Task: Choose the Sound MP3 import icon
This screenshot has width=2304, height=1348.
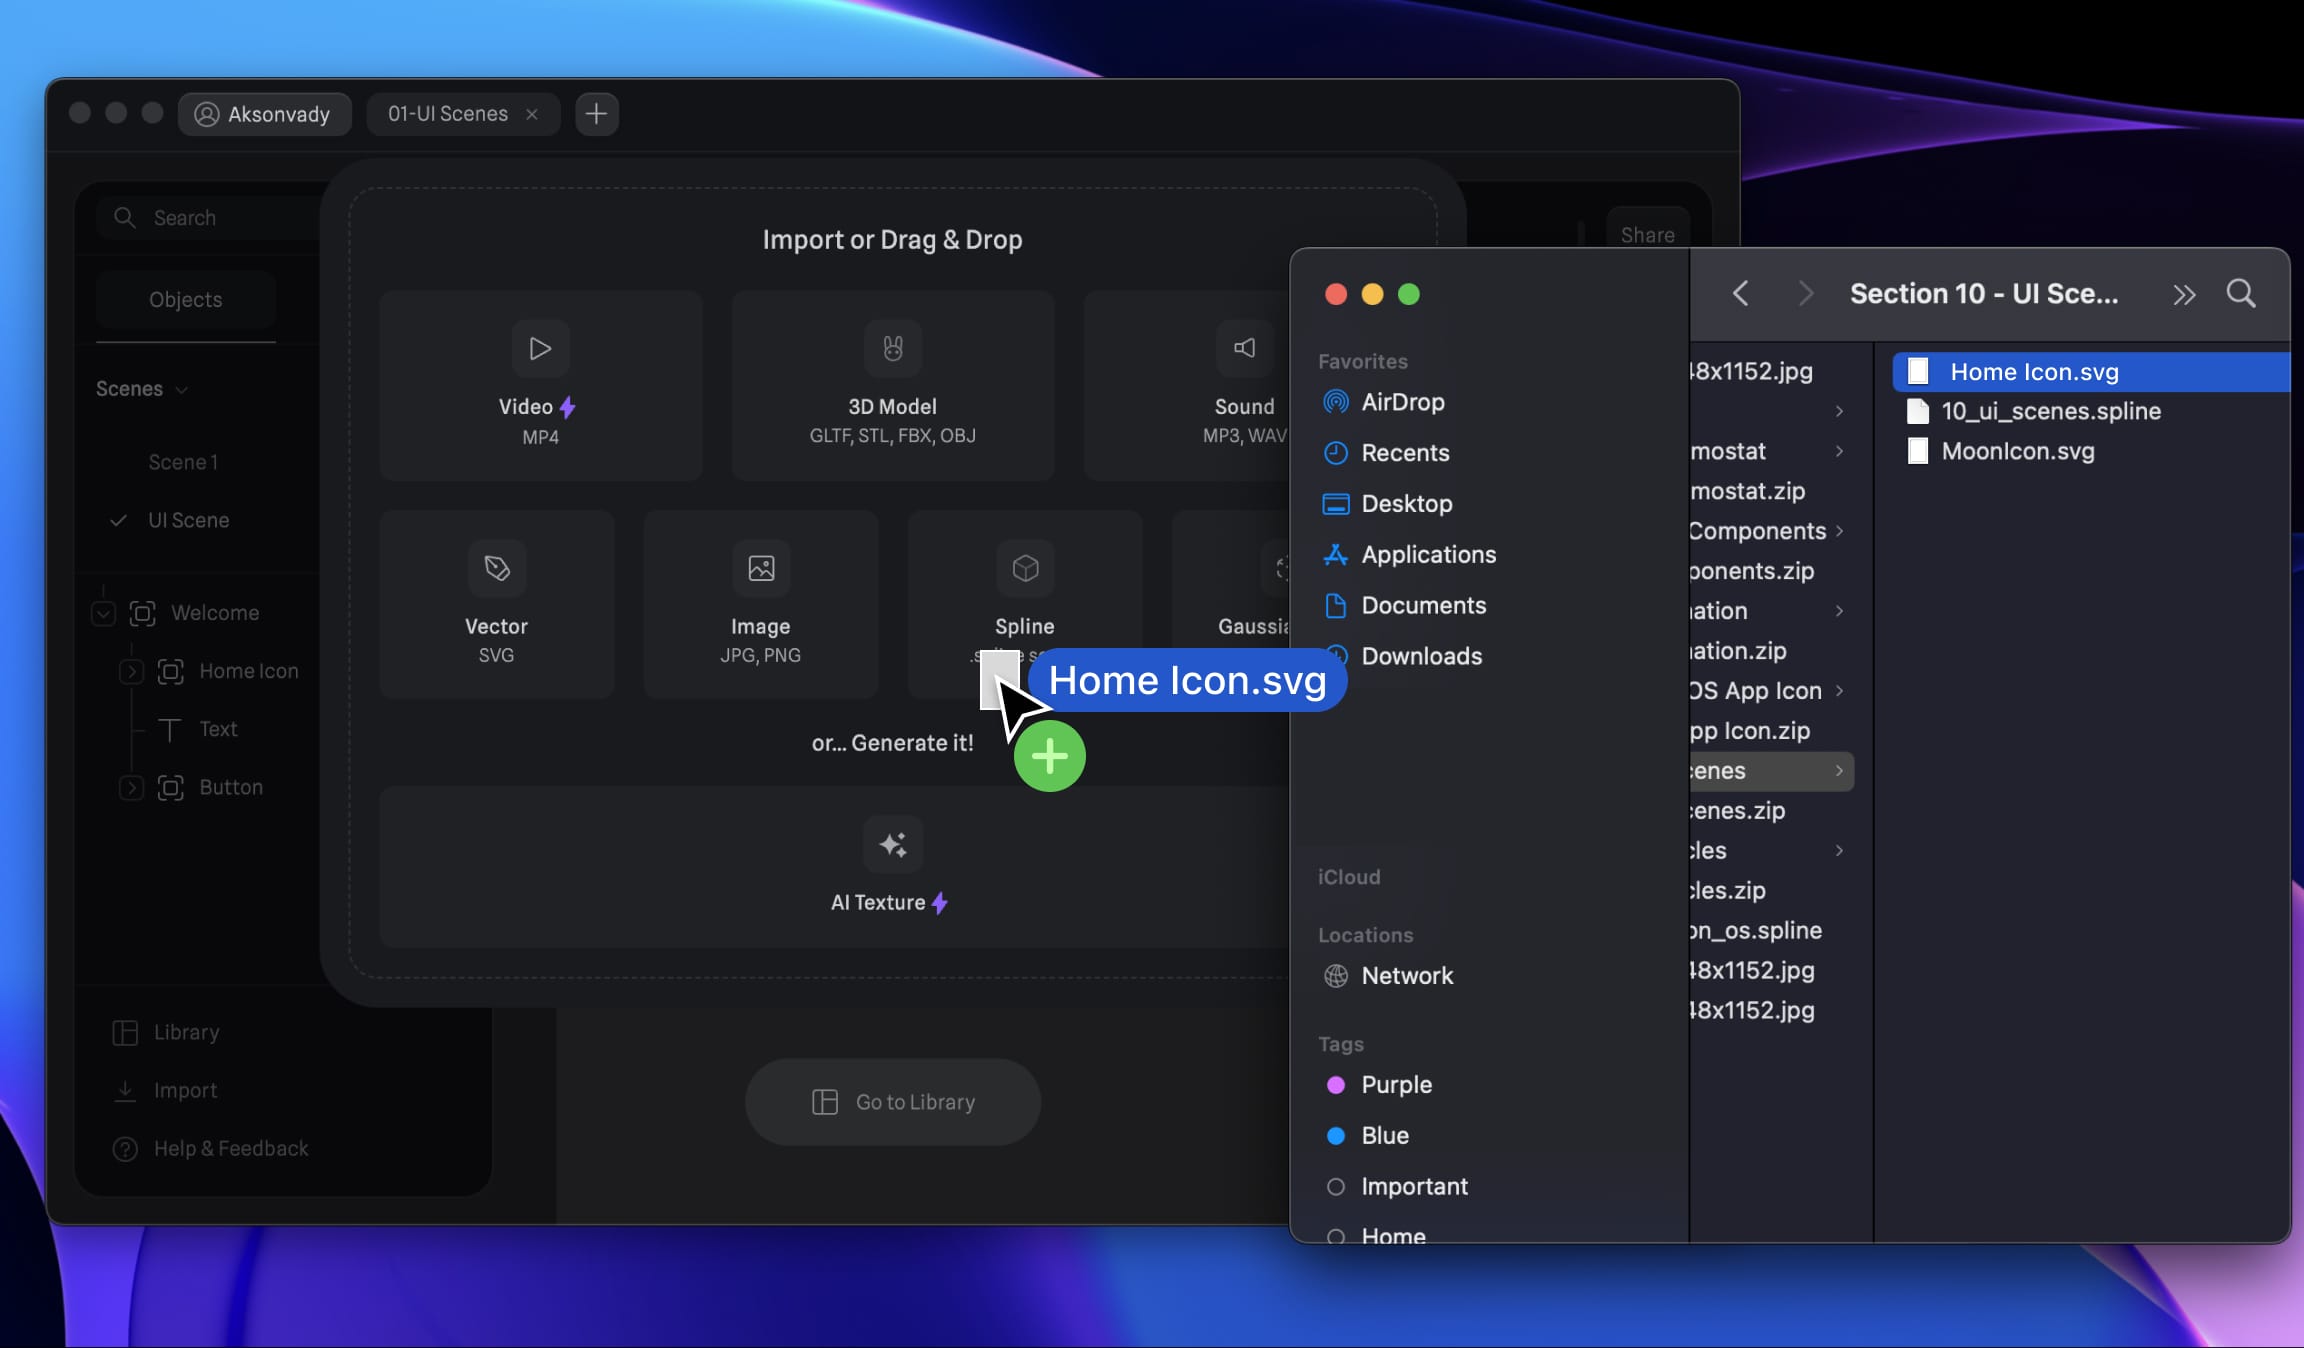Action: (1243, 348)
